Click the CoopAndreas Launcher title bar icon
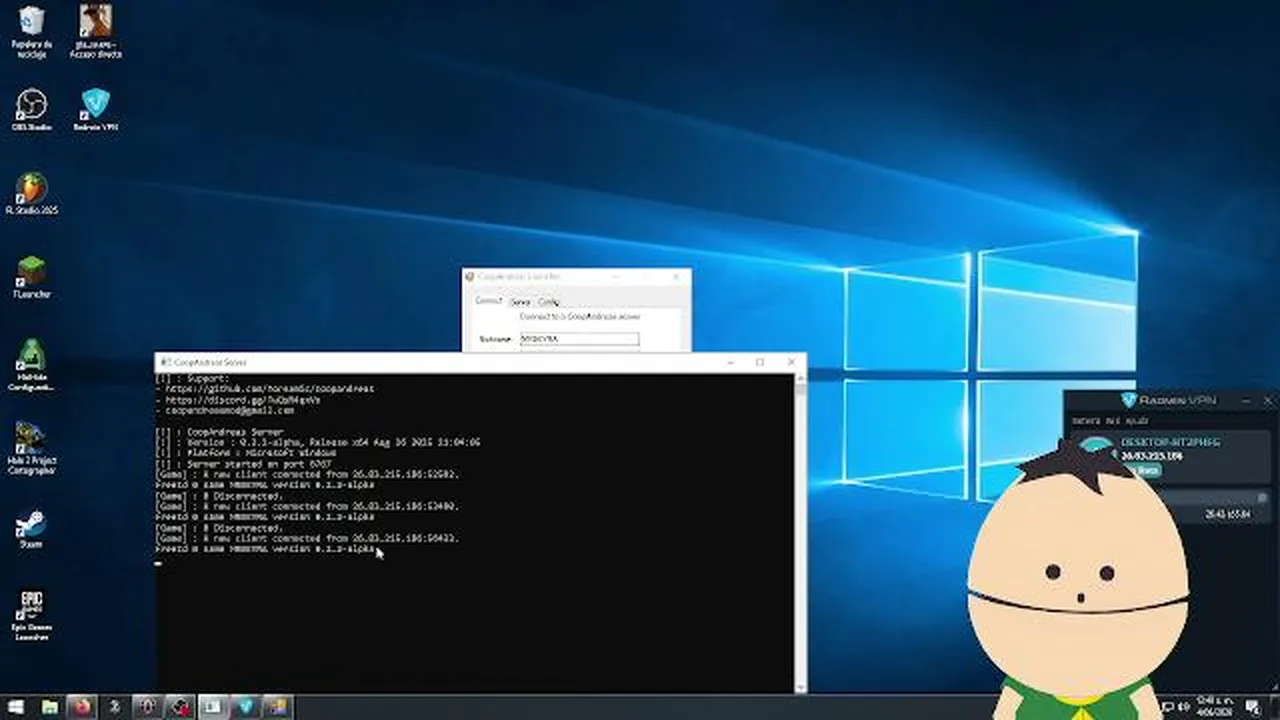The height and width of the screenshot is (720, 1280). pos(470,276)
